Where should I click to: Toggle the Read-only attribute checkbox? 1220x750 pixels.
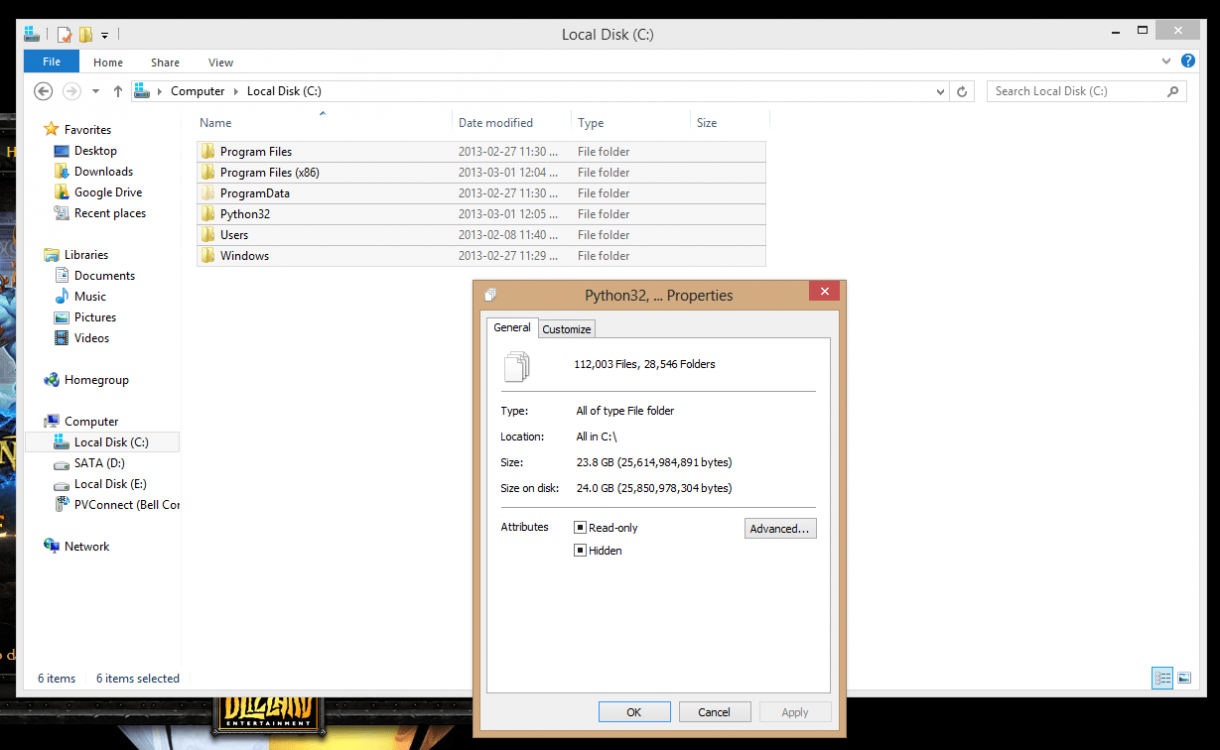[580, 528]
